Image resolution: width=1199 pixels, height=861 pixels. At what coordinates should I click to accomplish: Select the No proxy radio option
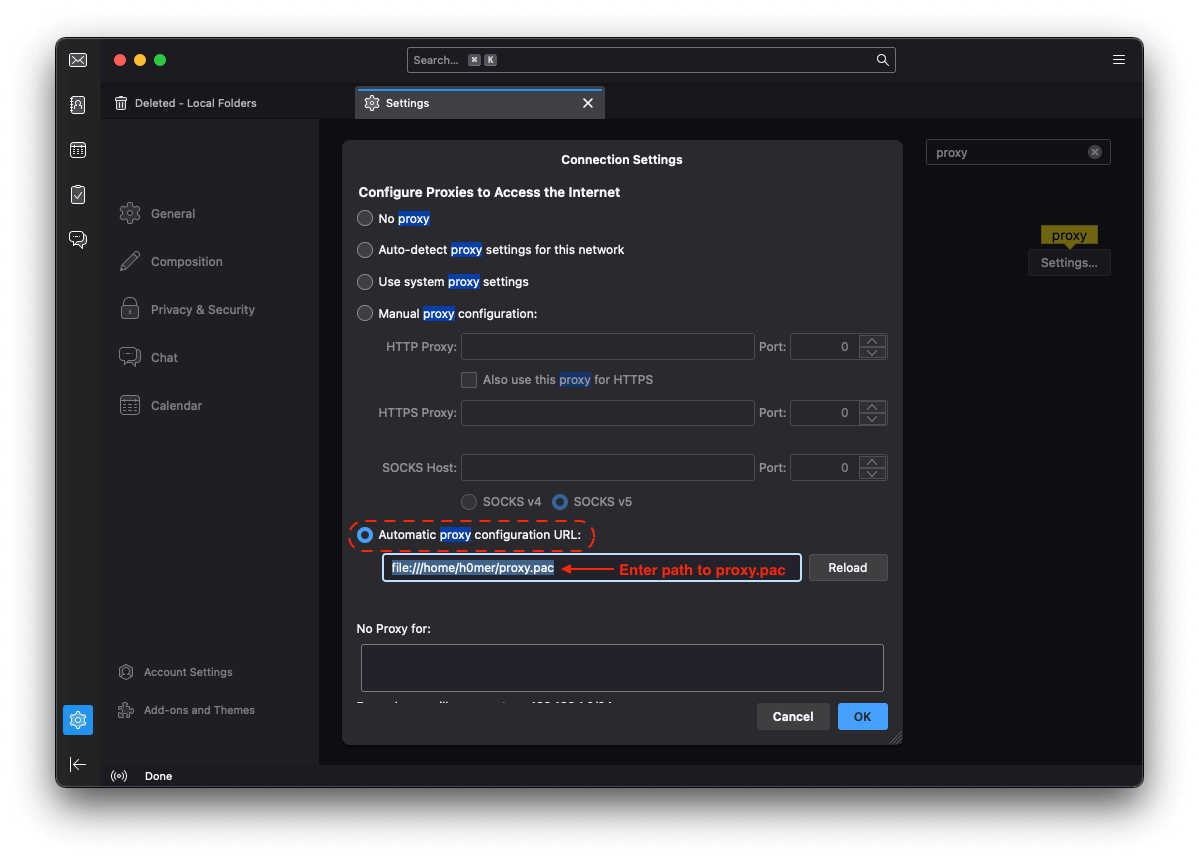365,218
